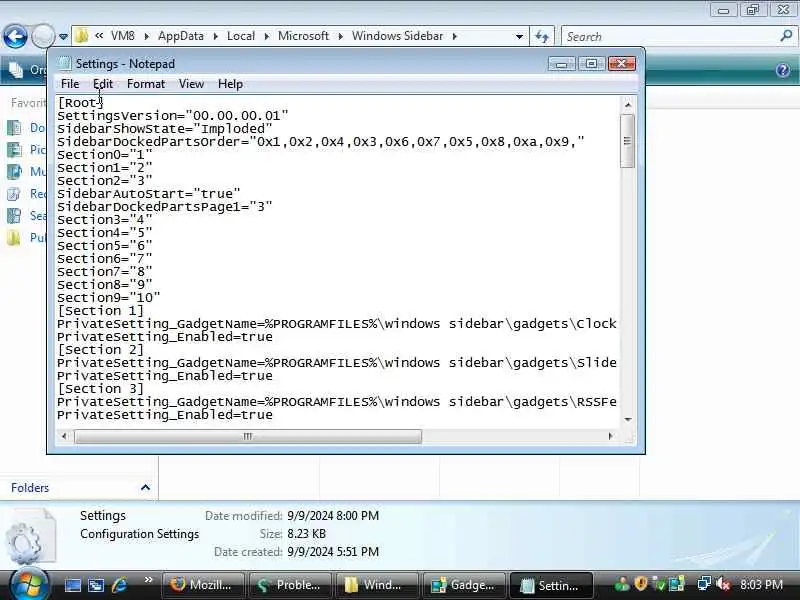Viewport: 800px width, 600px height.
Task: Open the Edit menu in Notepad
Action: coord(103,84)
